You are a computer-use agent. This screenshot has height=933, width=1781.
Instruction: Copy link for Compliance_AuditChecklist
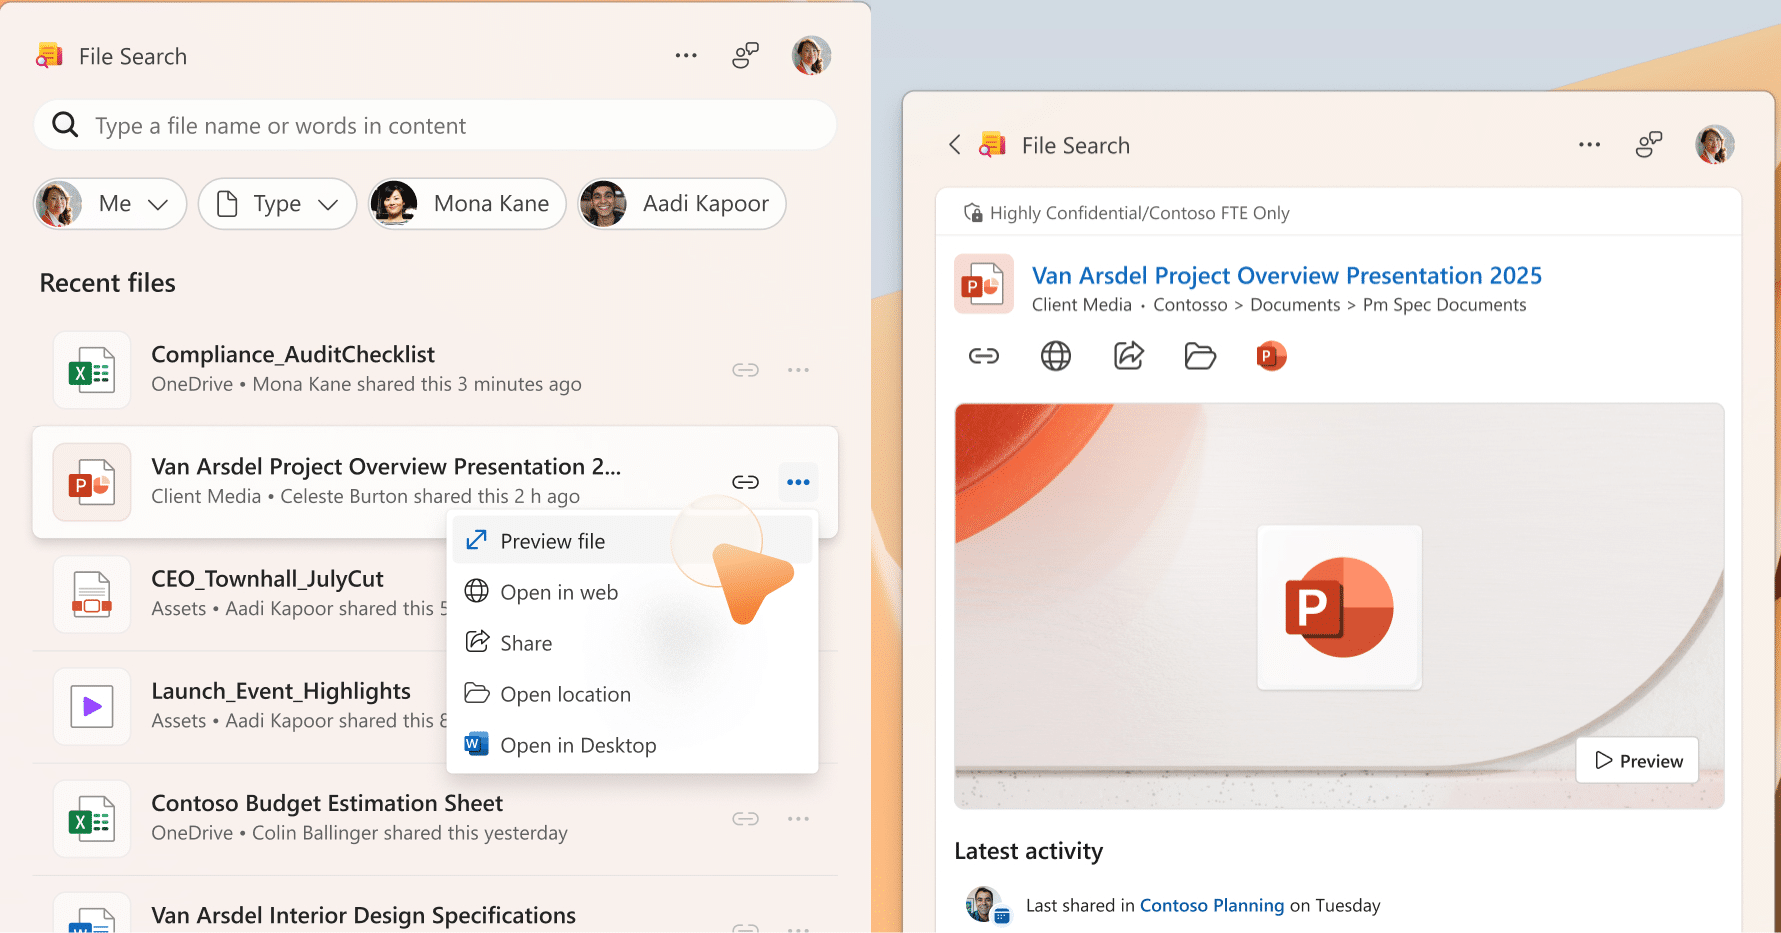coord(746,370)
